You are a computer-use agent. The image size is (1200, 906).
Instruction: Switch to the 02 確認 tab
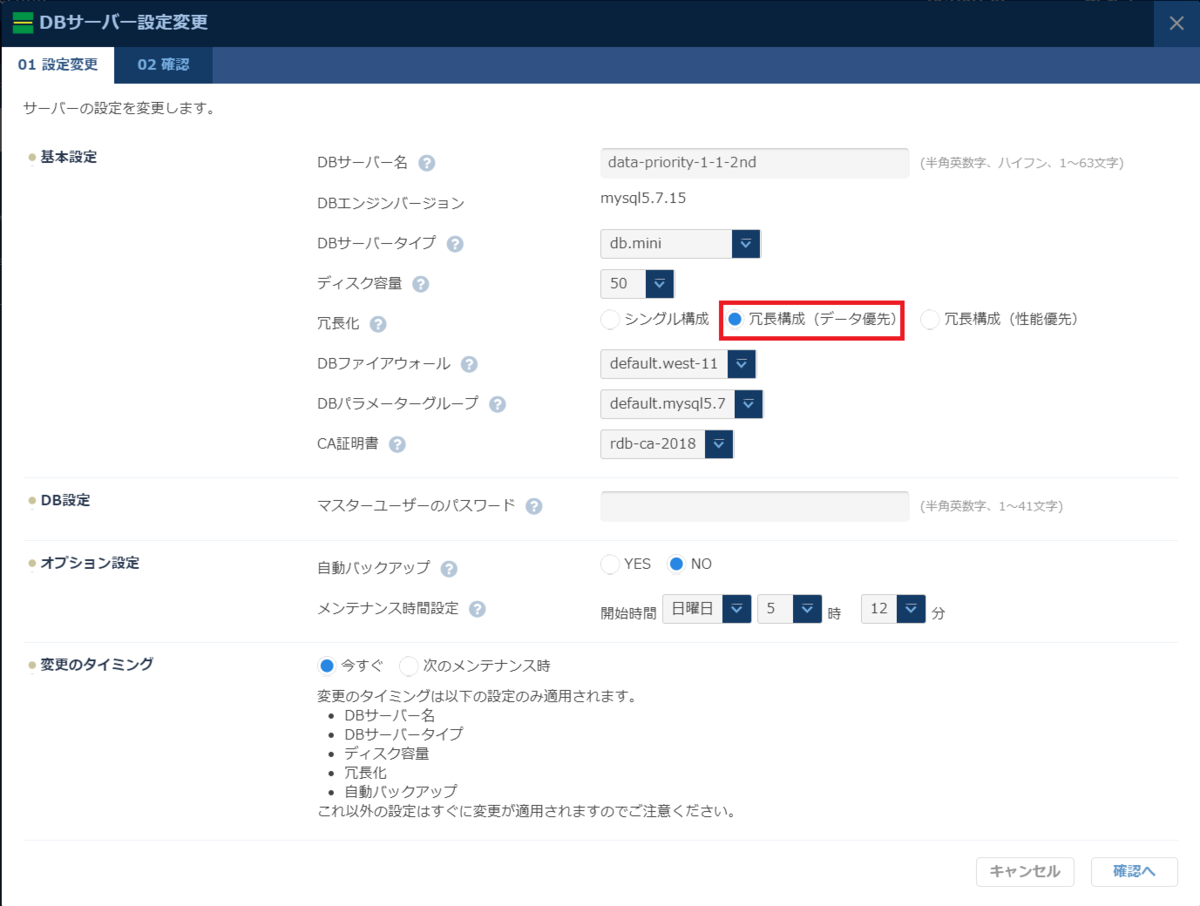(x=163, y=66)
